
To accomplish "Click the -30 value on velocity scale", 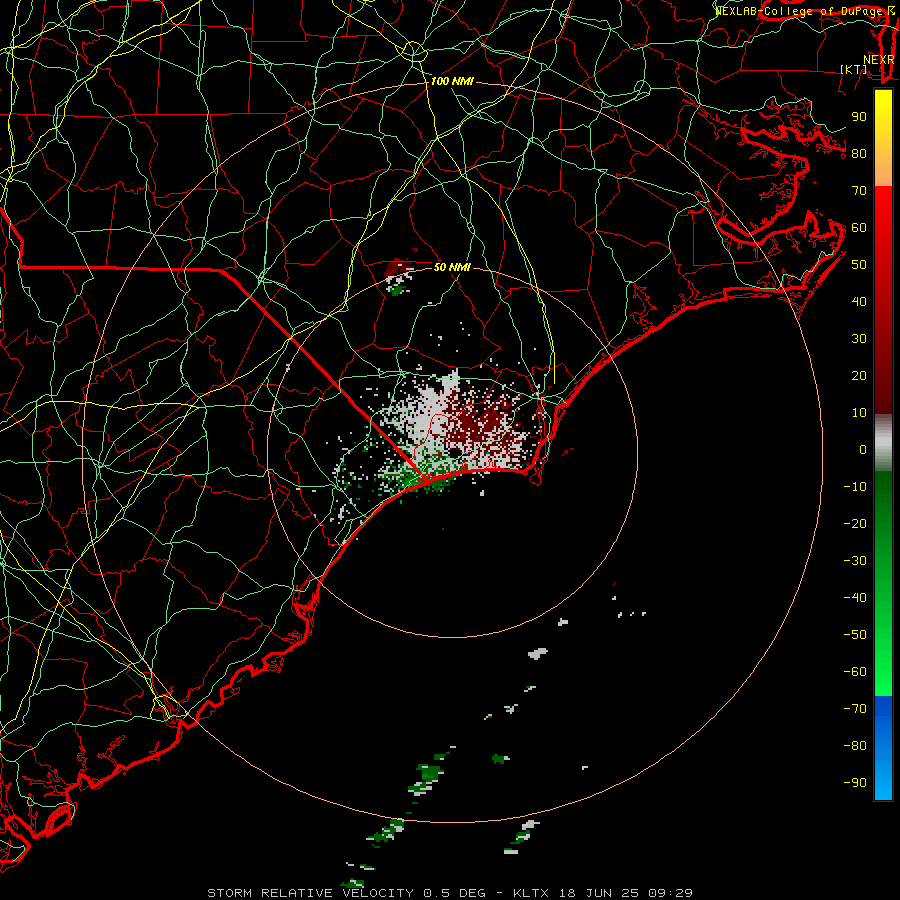I will (855, 561).
